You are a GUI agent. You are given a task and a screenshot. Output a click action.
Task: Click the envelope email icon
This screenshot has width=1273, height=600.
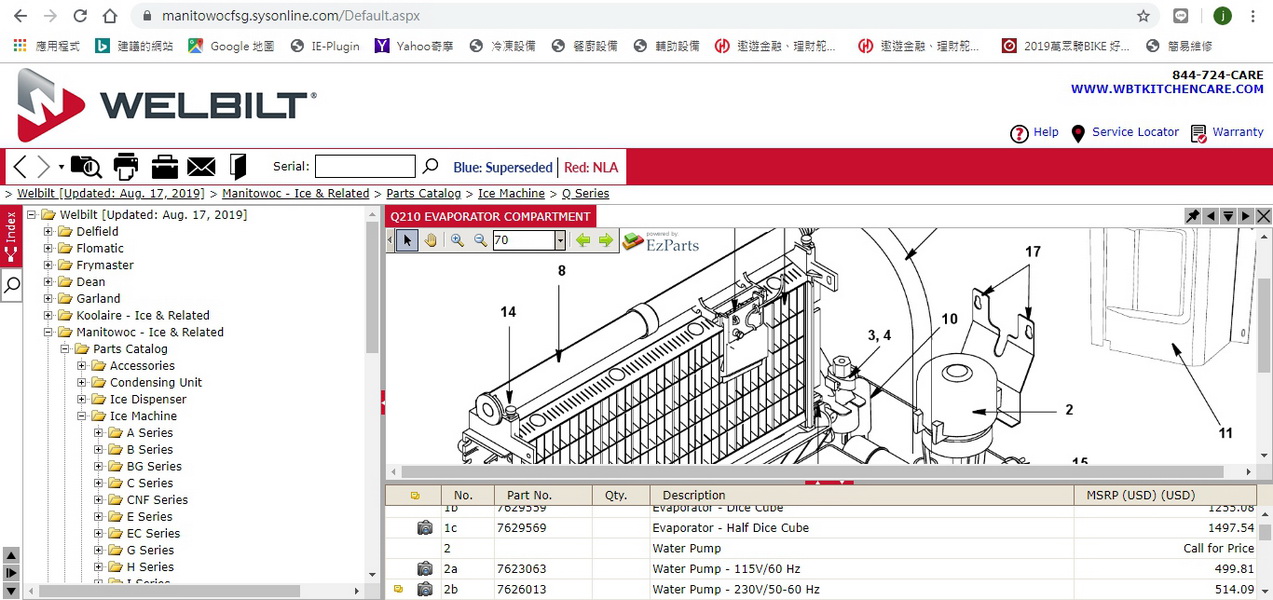201,167
